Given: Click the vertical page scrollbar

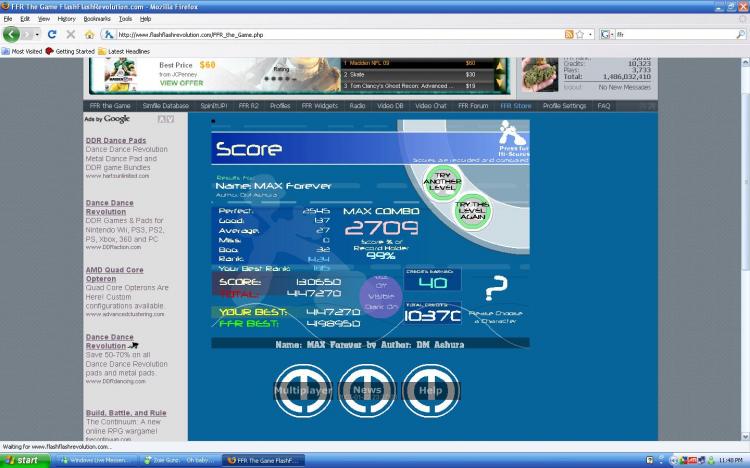Looking at the screenshot, I should [x=745, y=249].
